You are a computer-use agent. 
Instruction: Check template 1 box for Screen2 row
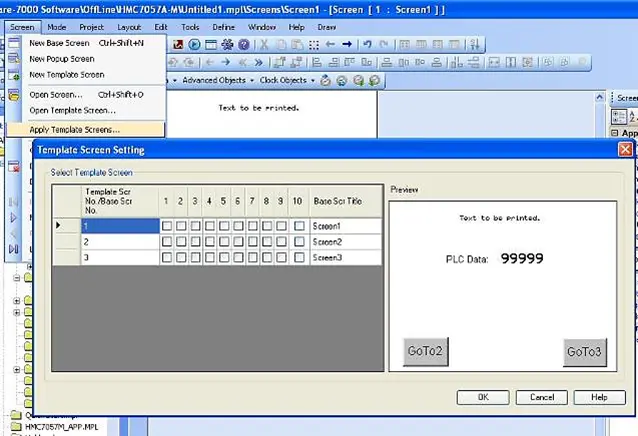[x=166, y=242]
